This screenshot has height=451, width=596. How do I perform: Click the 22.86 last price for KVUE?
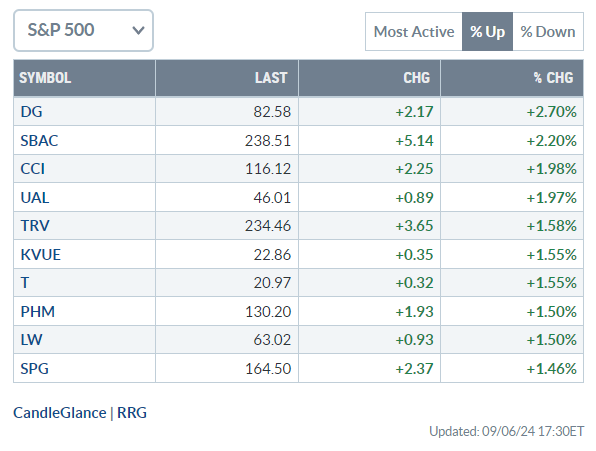[x=272, y=255]
